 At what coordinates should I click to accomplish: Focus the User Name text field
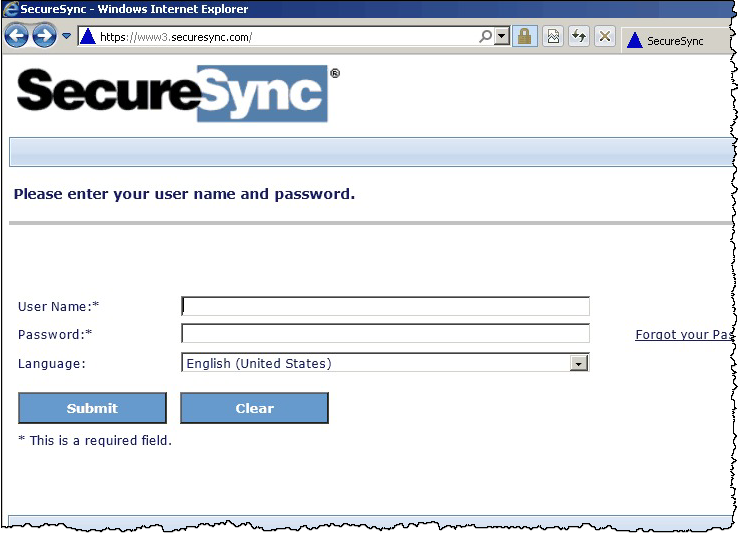pos(385,306)
